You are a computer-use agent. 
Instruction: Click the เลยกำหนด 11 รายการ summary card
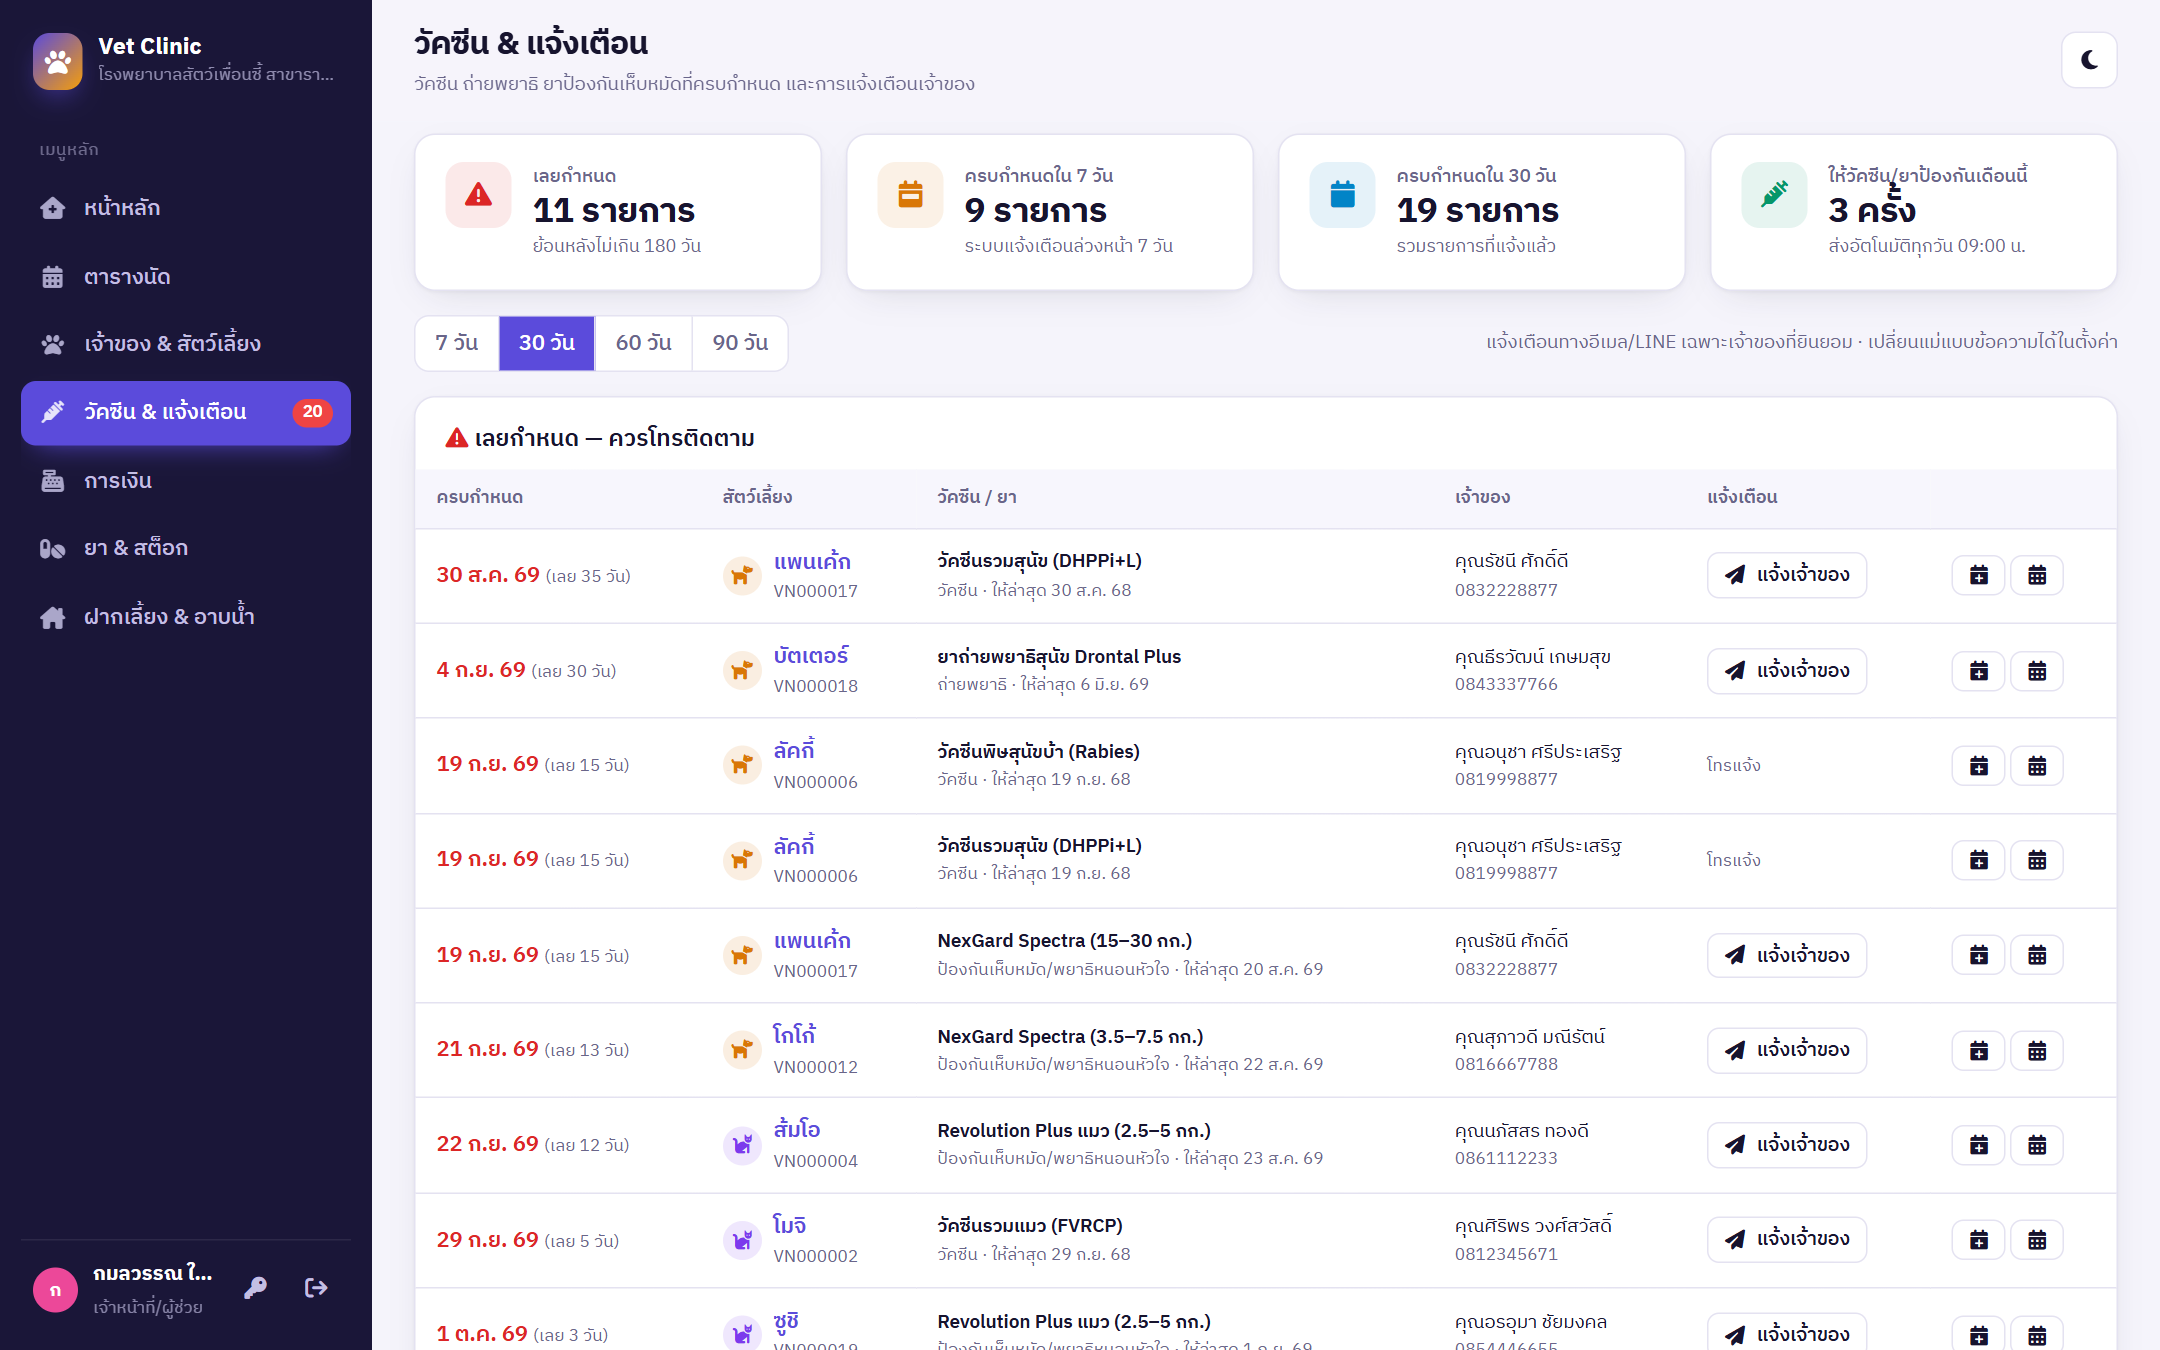coord(618,212)
